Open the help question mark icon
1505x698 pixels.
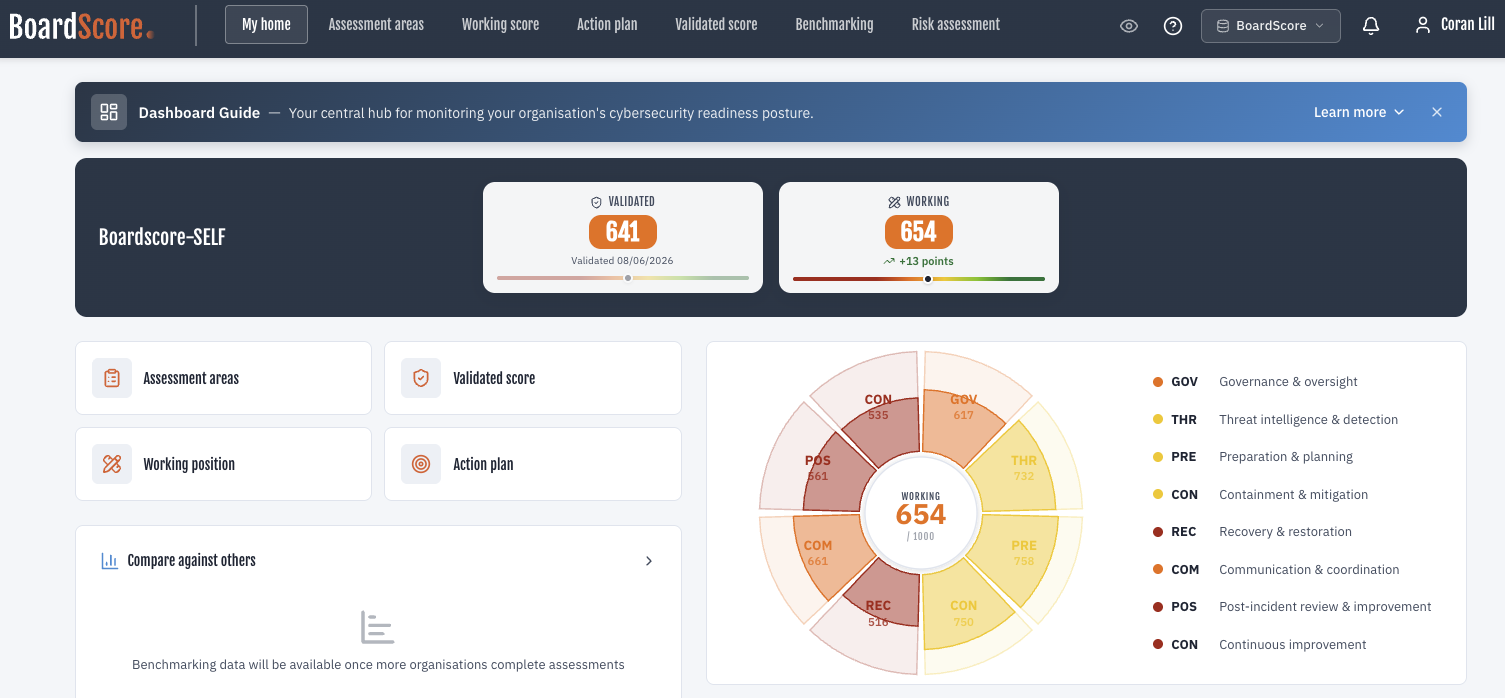coord(1173,26)
